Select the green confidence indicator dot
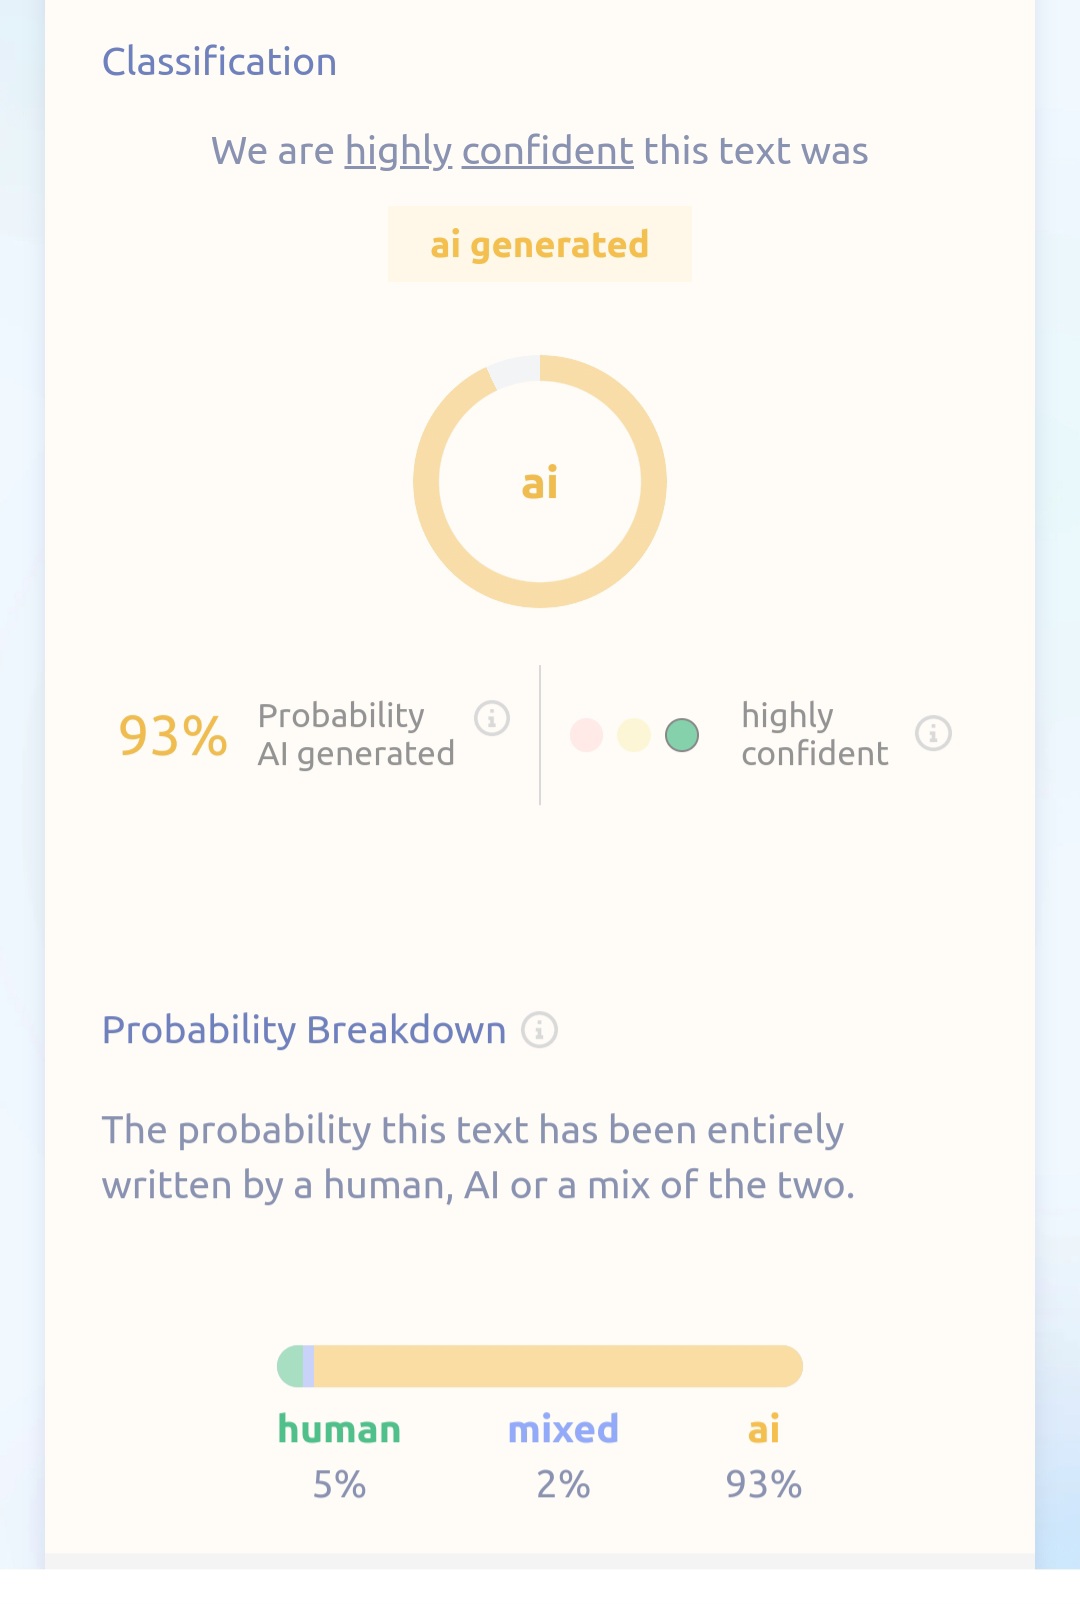Image resolution: width=1080 pixels, height=1607 pixels. click(x=682, y=735)
